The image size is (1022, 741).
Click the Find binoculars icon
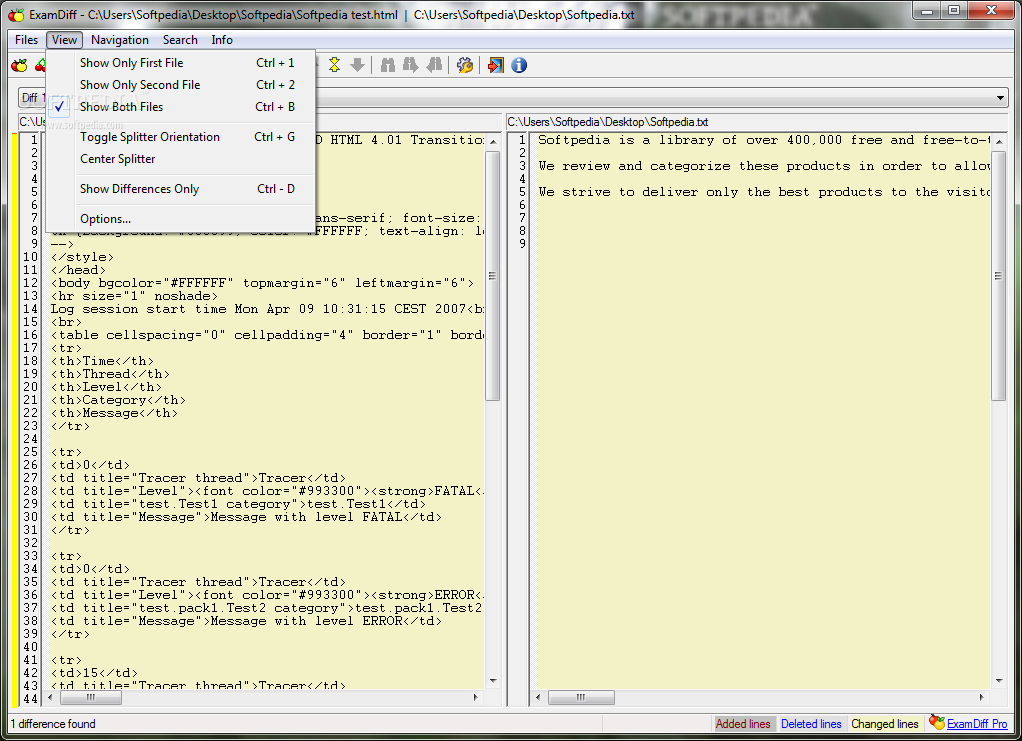point(388,65)
